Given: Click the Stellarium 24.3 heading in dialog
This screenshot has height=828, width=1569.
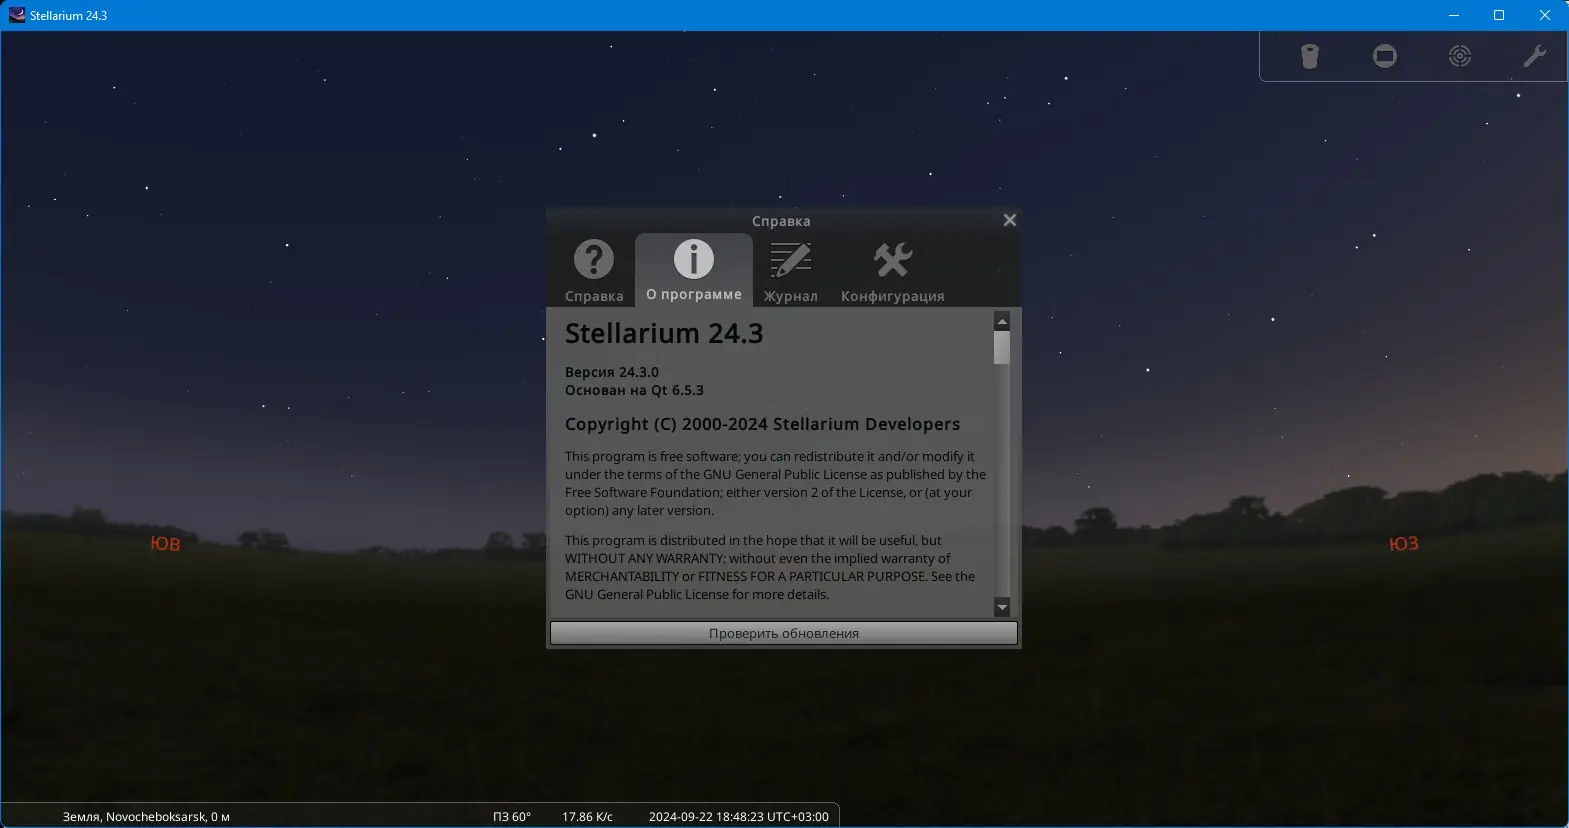Looking at the screenshot, I should click(x=664, y=333).
